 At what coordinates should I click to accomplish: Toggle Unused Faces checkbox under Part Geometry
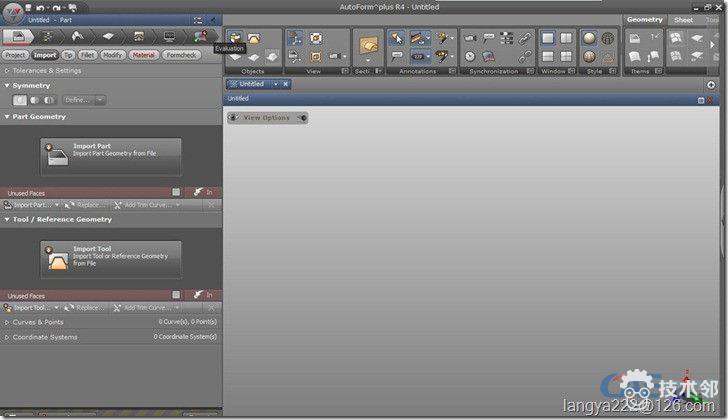click(x=176, y=192)
